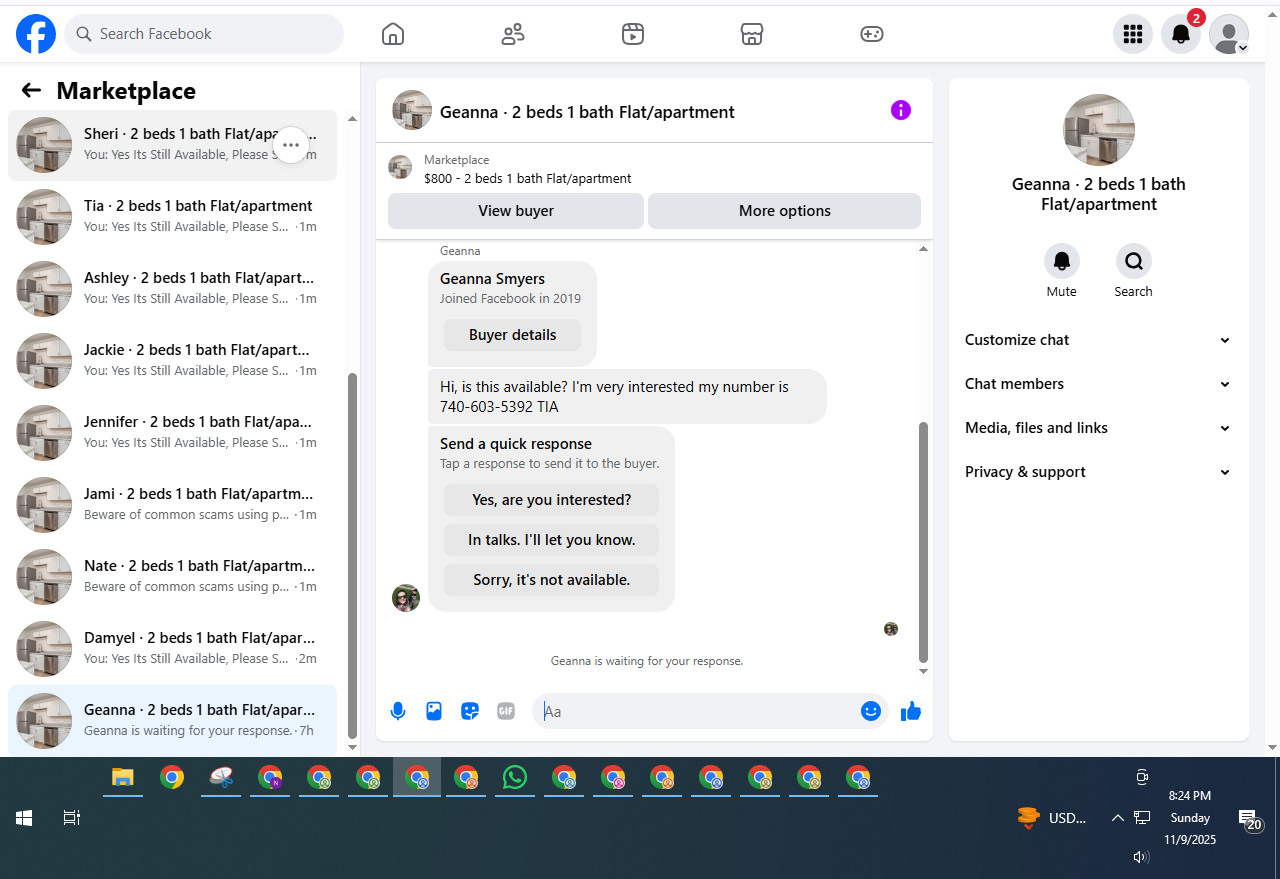Click the listing photo in the right panel
The width and height of the screenshot is (1280, 879).
tap(1099, 130)
